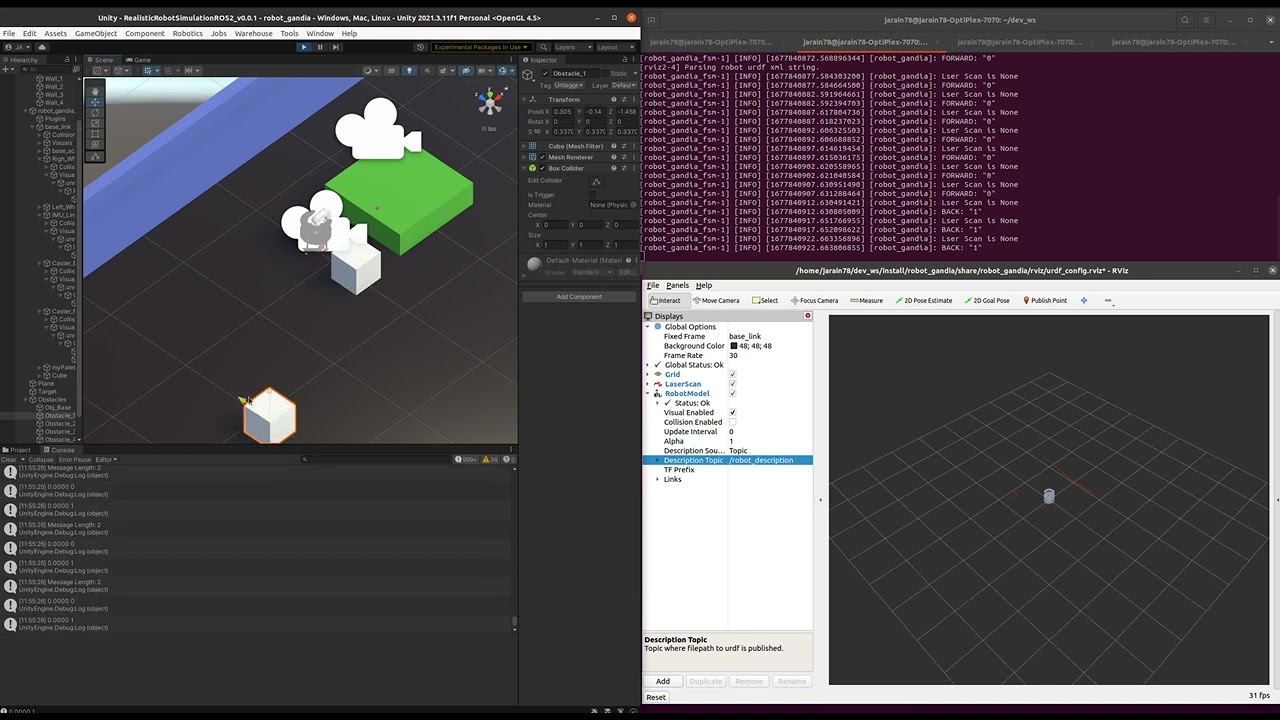This screenshot has height=720, width=1280.
Task: Collapse Global Options in RViz Displays
Action: click(x=648, y=327)
